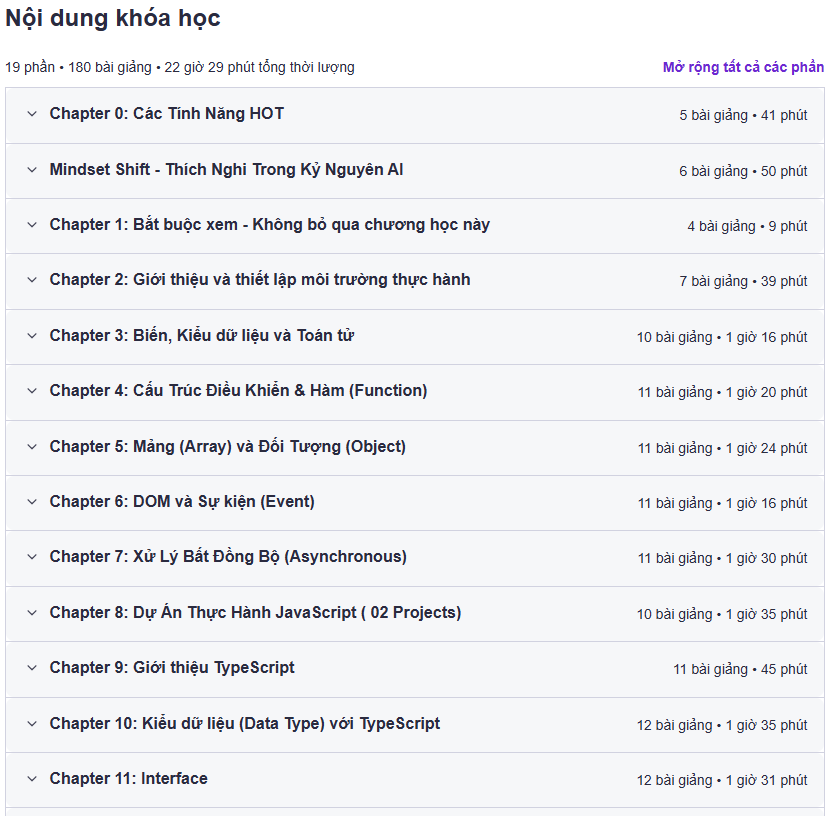Expand chevron for Chapter 7: Xử Lý Bất Đồng Bộ
The width and height of the screenshot is (832, 816).
32,557
